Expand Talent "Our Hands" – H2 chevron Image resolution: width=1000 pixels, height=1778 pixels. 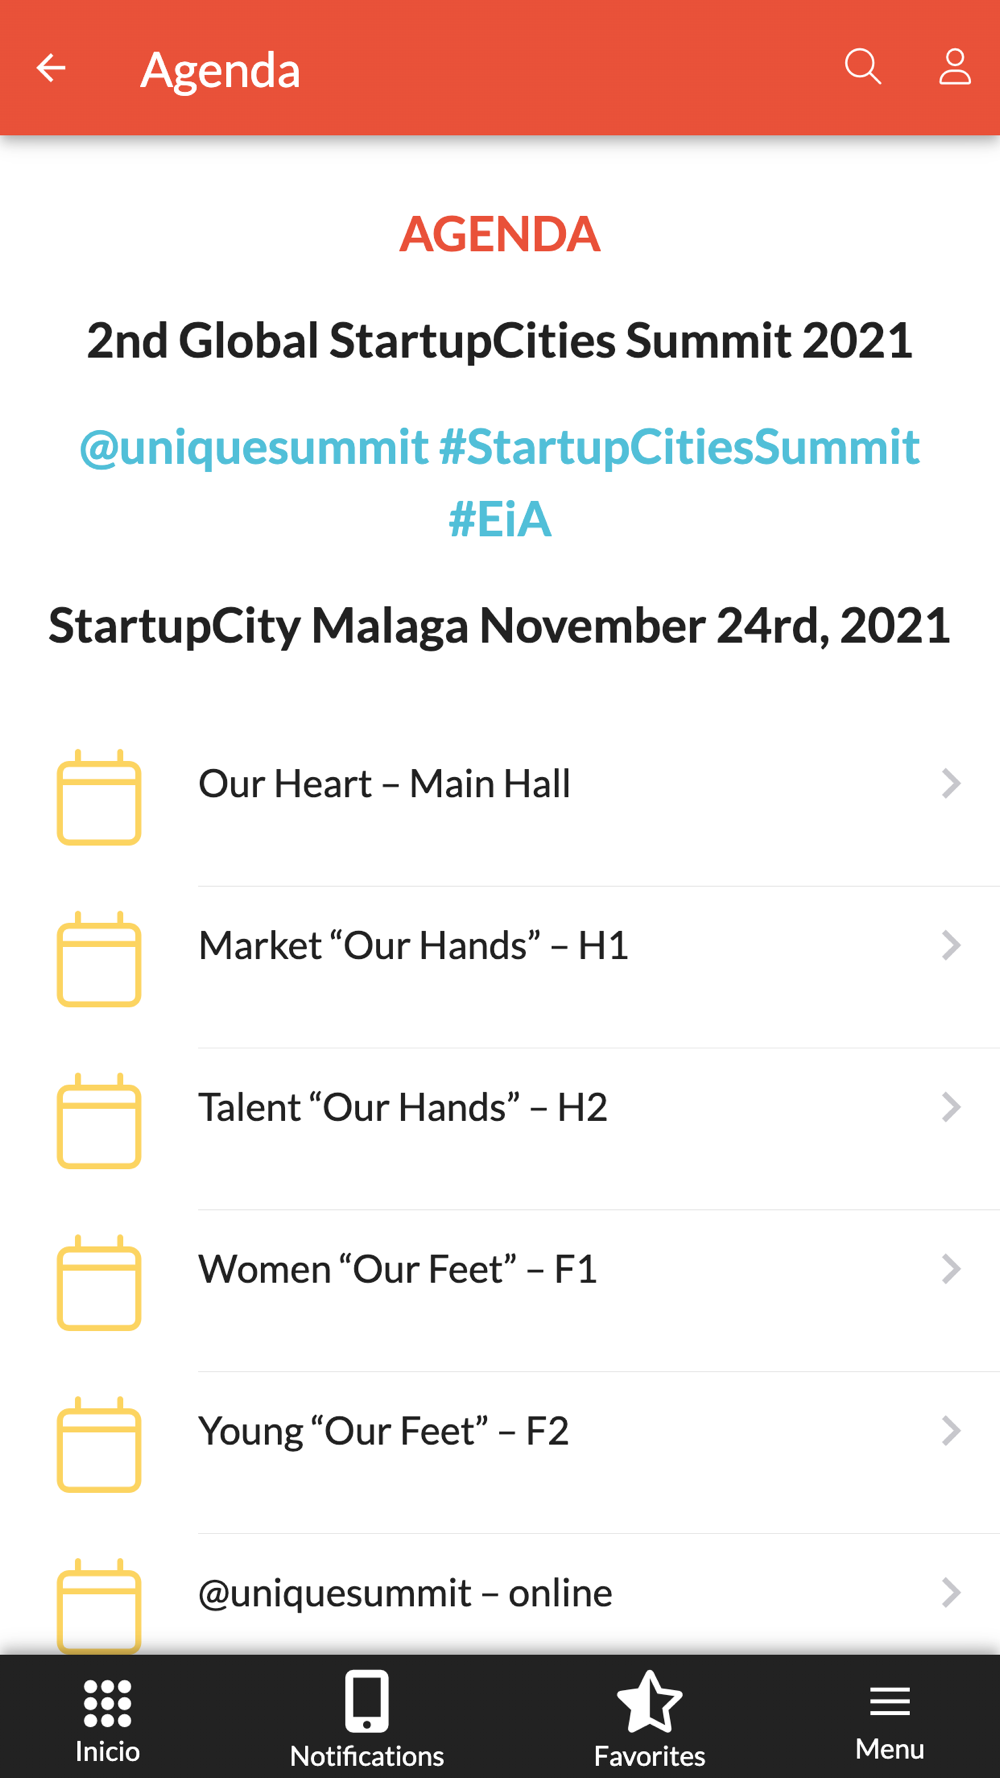pos(951,1107)
